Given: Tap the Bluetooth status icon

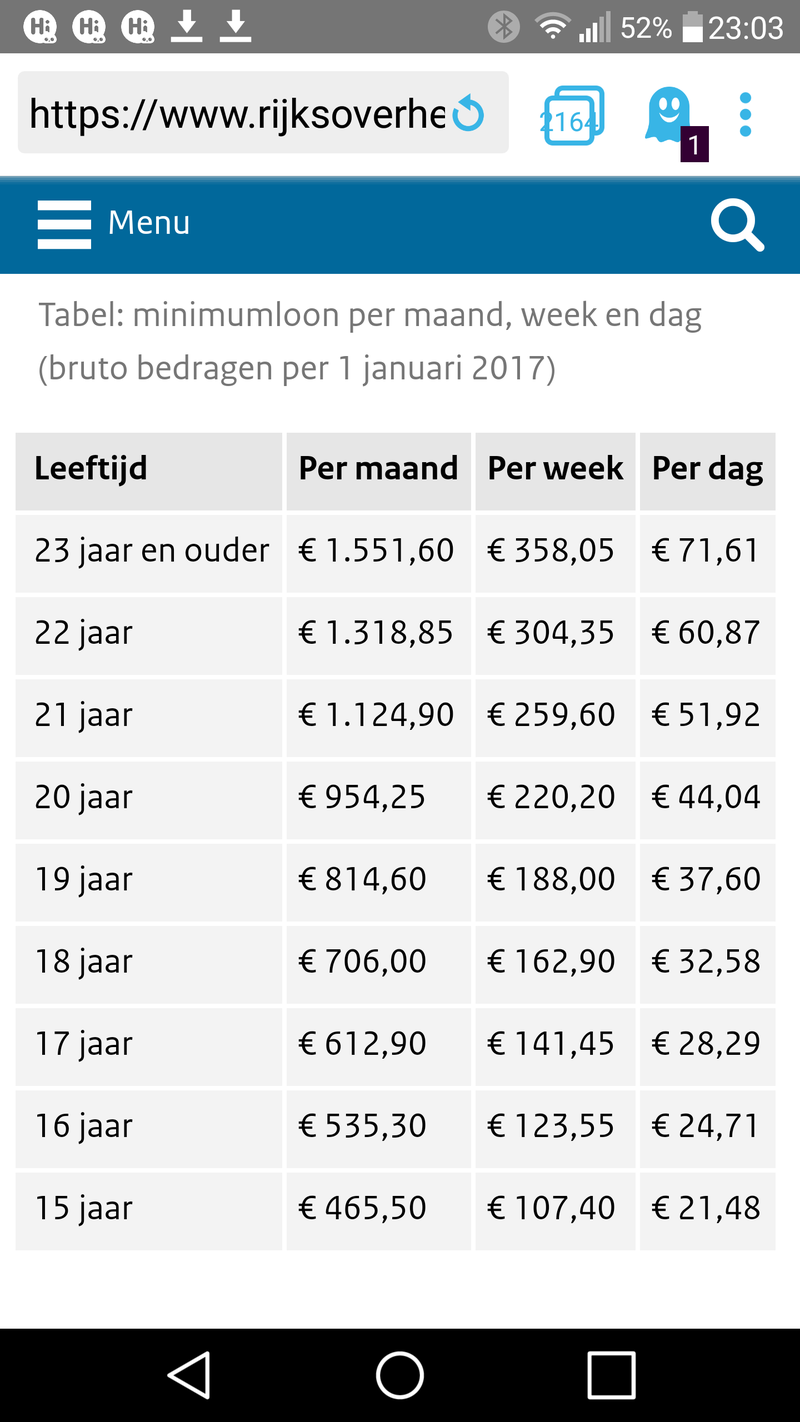Looking at the screenshot, I should point(503,28).
